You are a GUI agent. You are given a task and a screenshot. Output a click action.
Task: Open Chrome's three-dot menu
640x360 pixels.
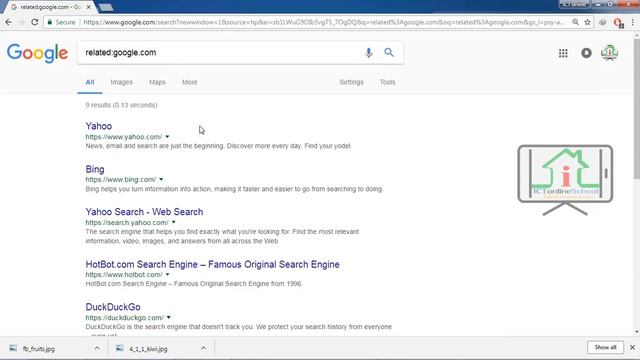[x=633, y=22]
